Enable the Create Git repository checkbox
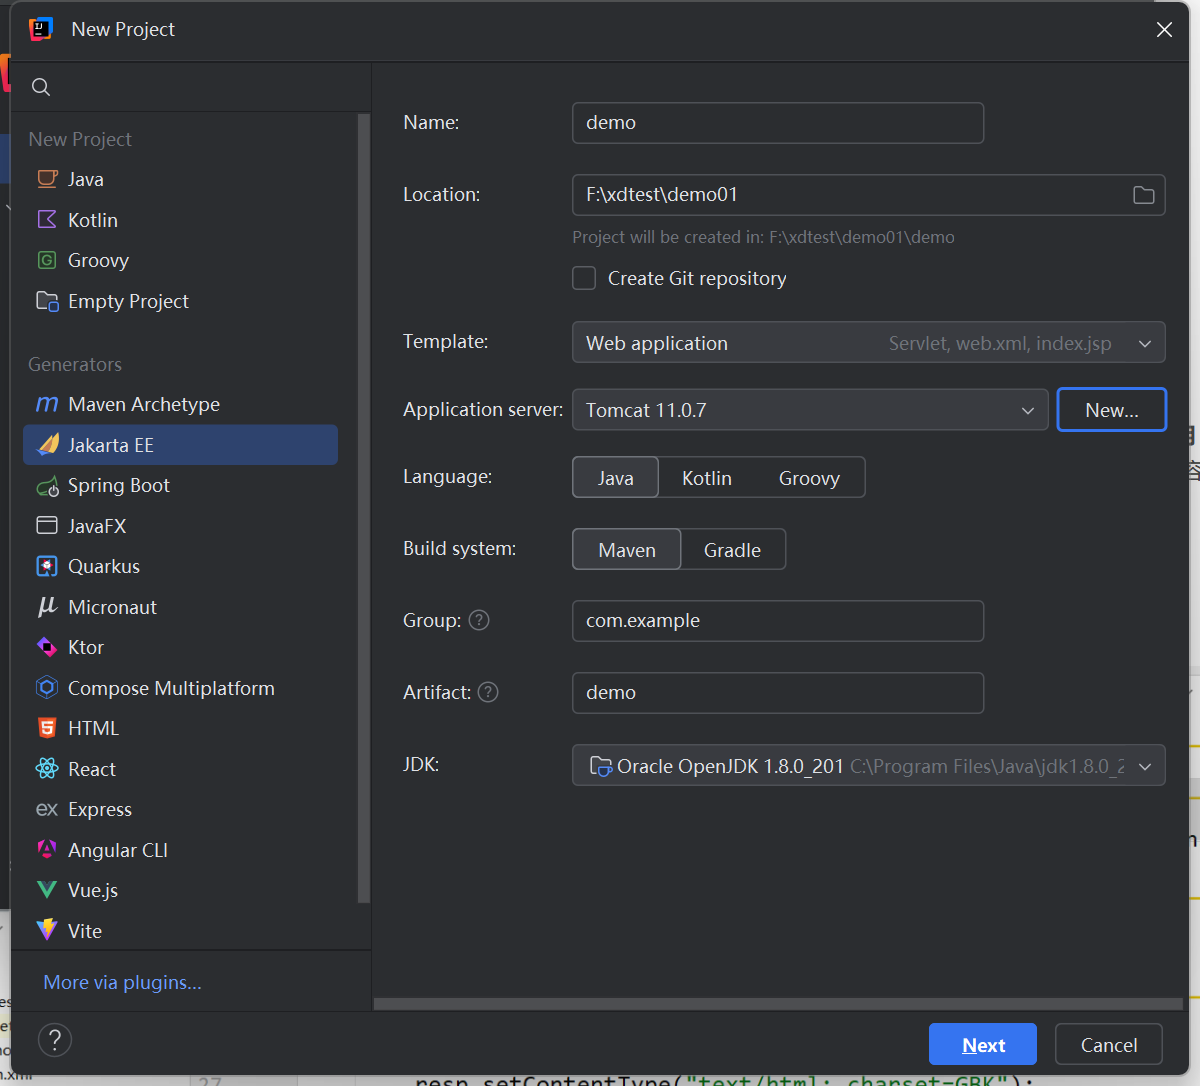Viewport: 1200px width, 1086px height. click(584, 278)
